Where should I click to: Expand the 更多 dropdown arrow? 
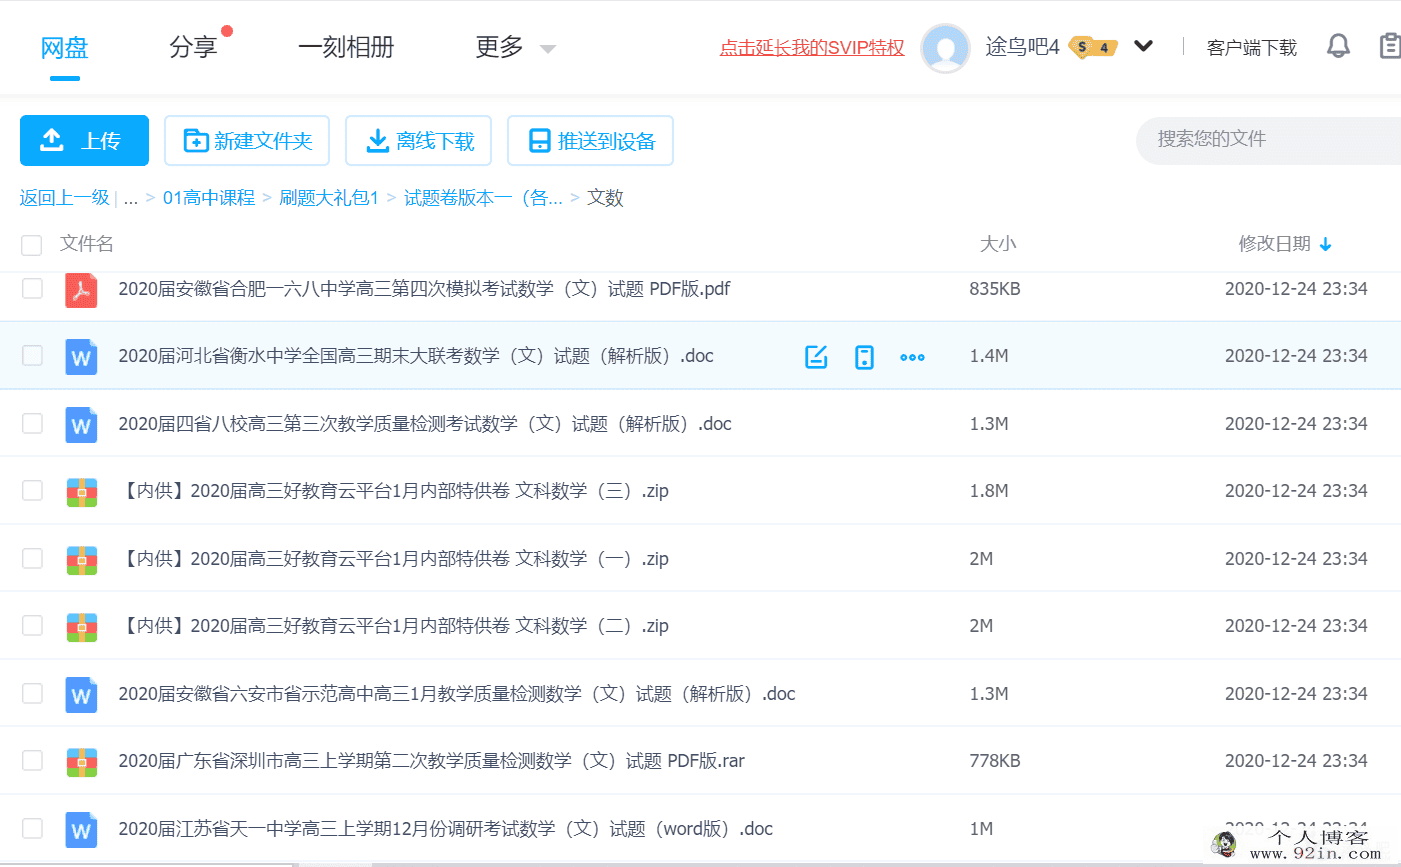[547, 49]
